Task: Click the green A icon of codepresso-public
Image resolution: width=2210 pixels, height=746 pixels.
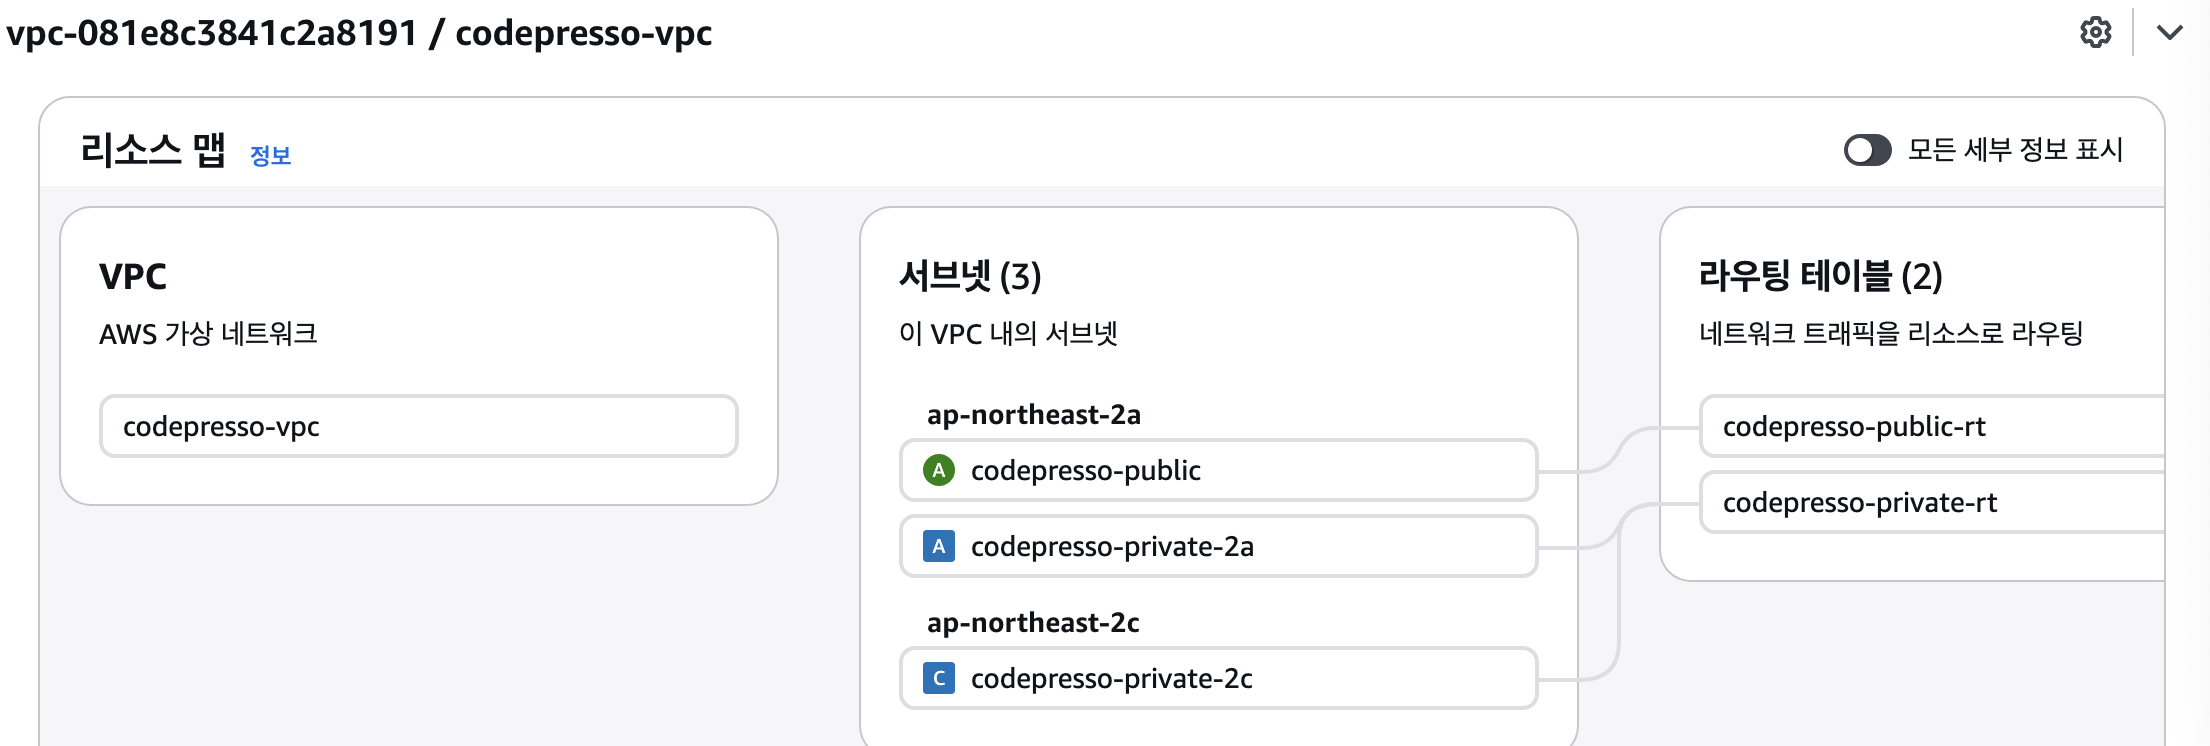Action: tap(938, 470)
